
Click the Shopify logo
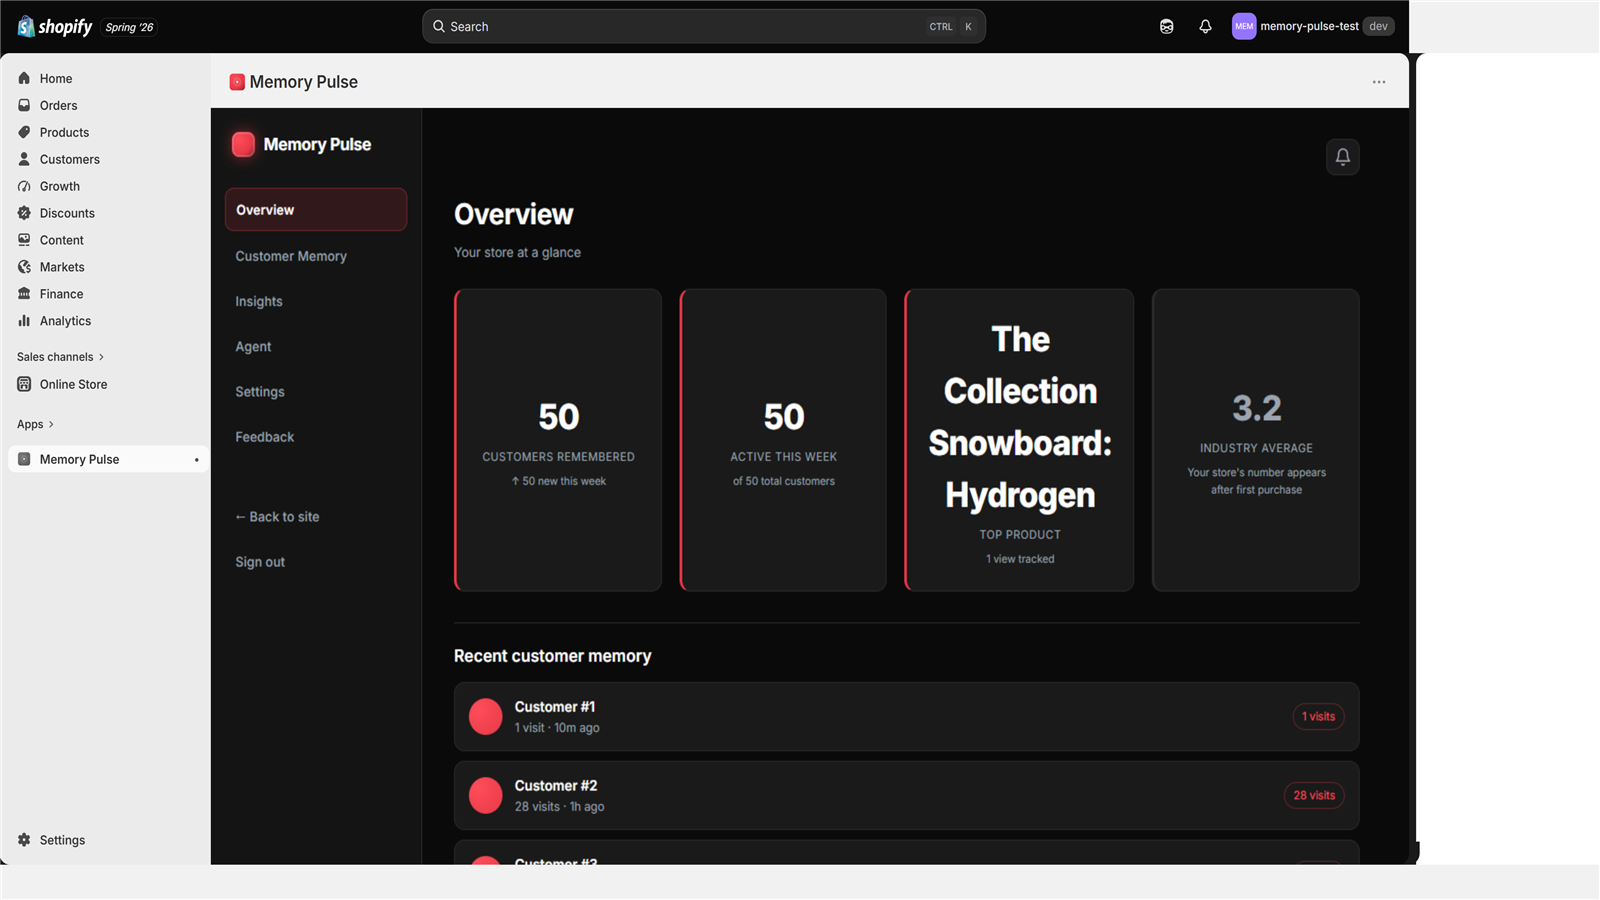(55, 27)
